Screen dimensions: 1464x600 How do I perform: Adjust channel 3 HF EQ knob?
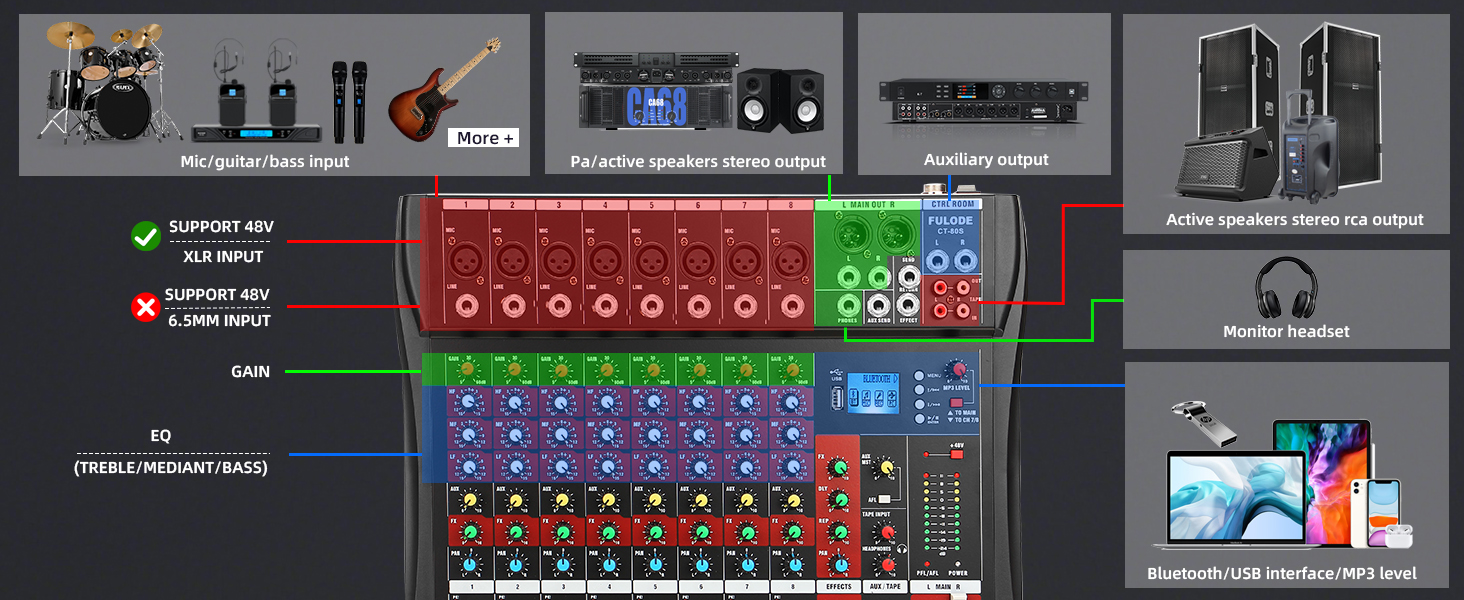[559, 403]
